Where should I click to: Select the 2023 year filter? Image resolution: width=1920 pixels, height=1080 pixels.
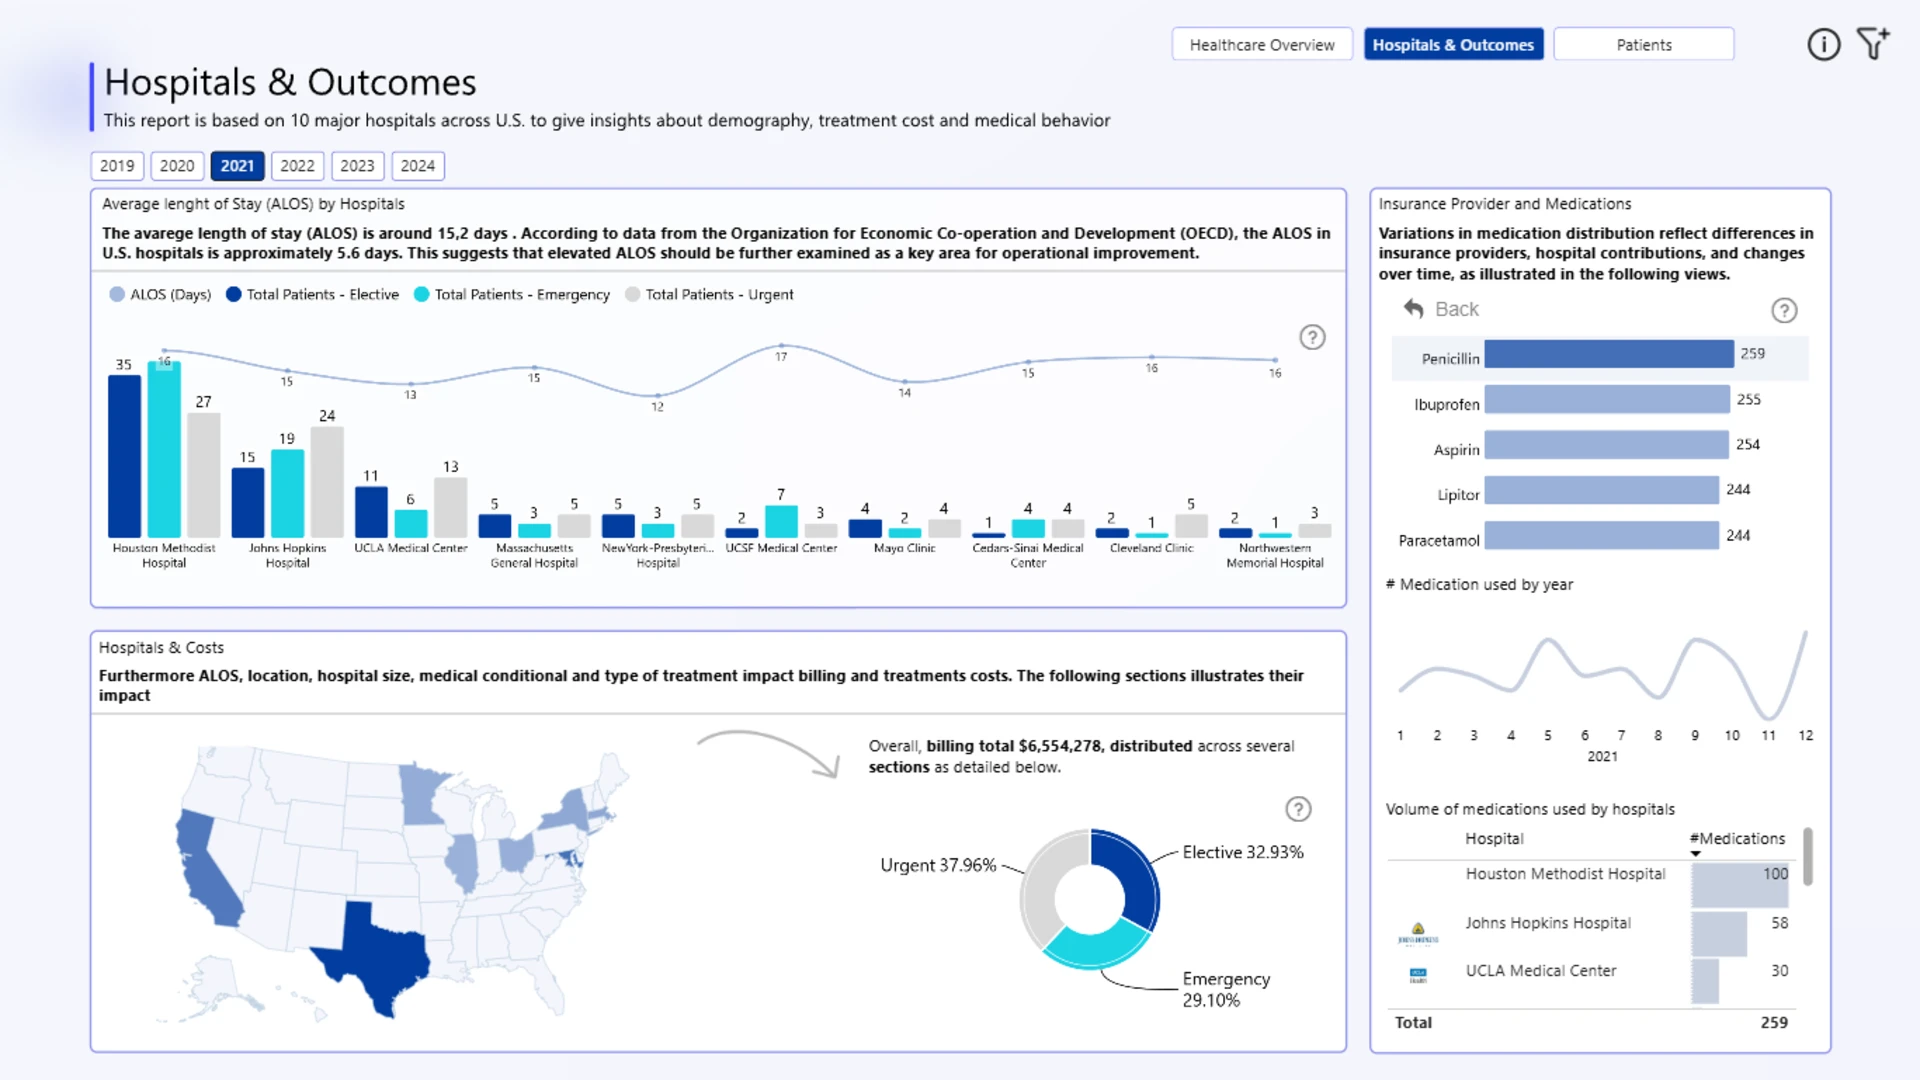click(x=357, y=166)
